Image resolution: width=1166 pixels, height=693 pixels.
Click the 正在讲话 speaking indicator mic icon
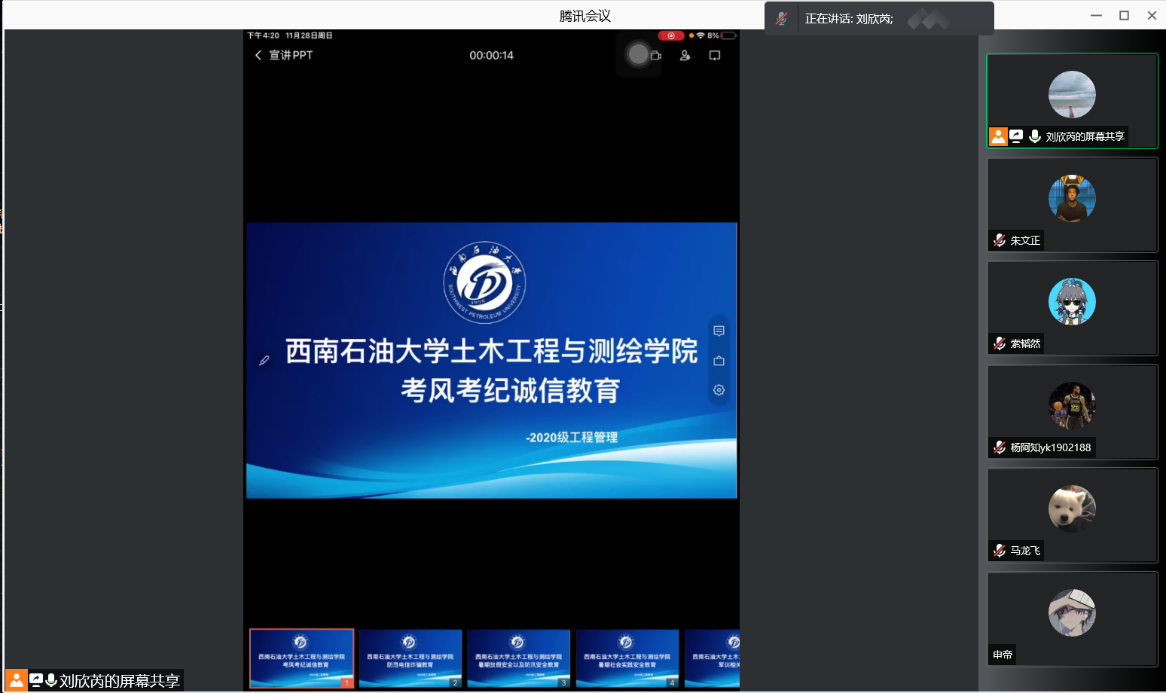click(x=782, y=19)
